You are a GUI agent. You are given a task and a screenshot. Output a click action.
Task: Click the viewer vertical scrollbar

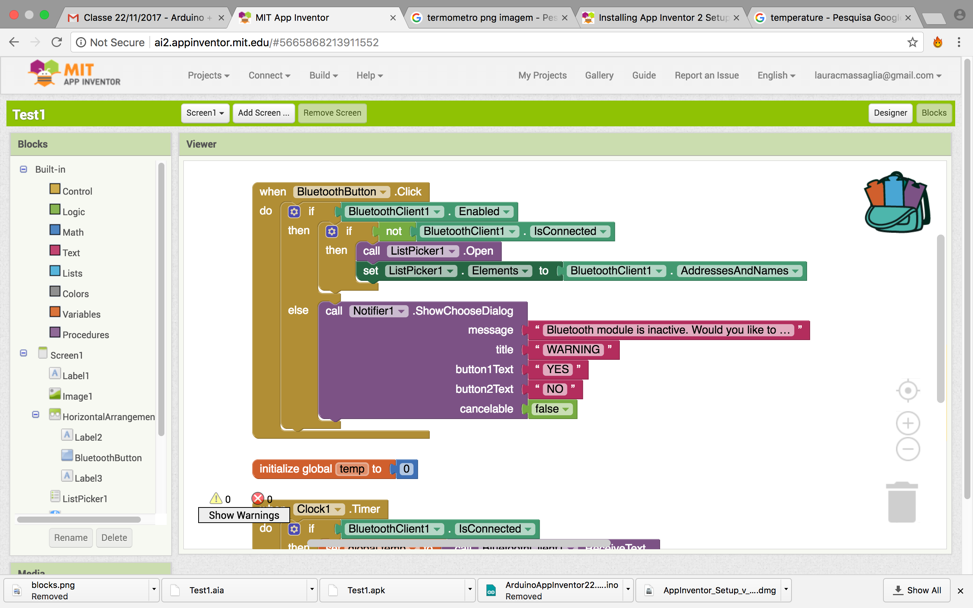click(940, 318)
